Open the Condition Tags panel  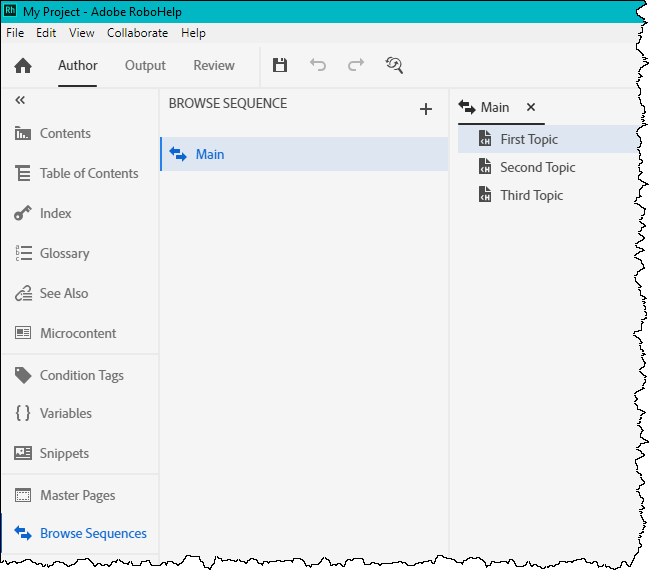point(81,376)
